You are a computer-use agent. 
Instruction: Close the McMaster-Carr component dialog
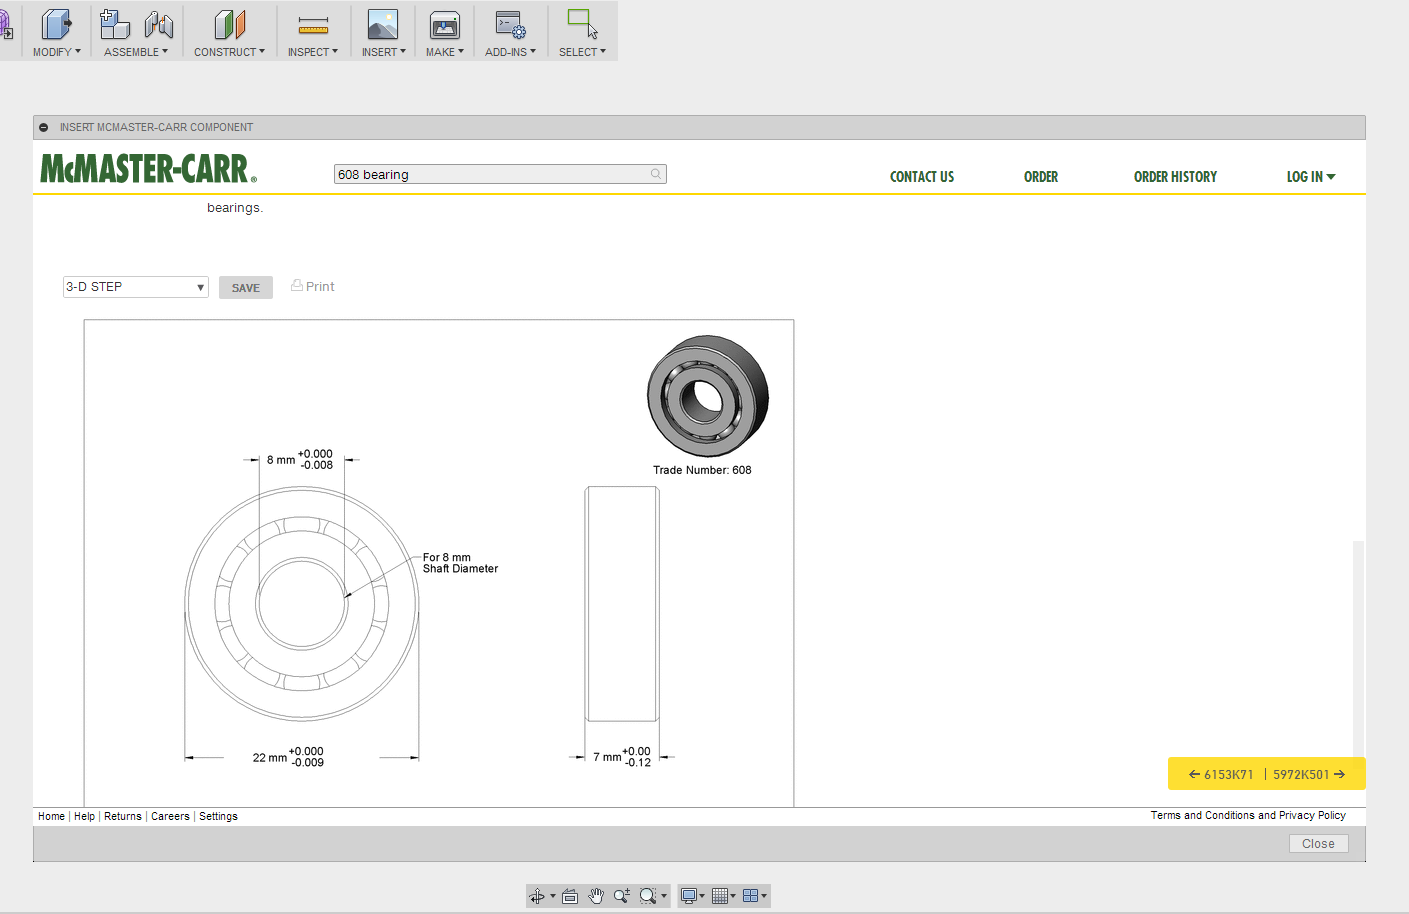pos(1318,844)
